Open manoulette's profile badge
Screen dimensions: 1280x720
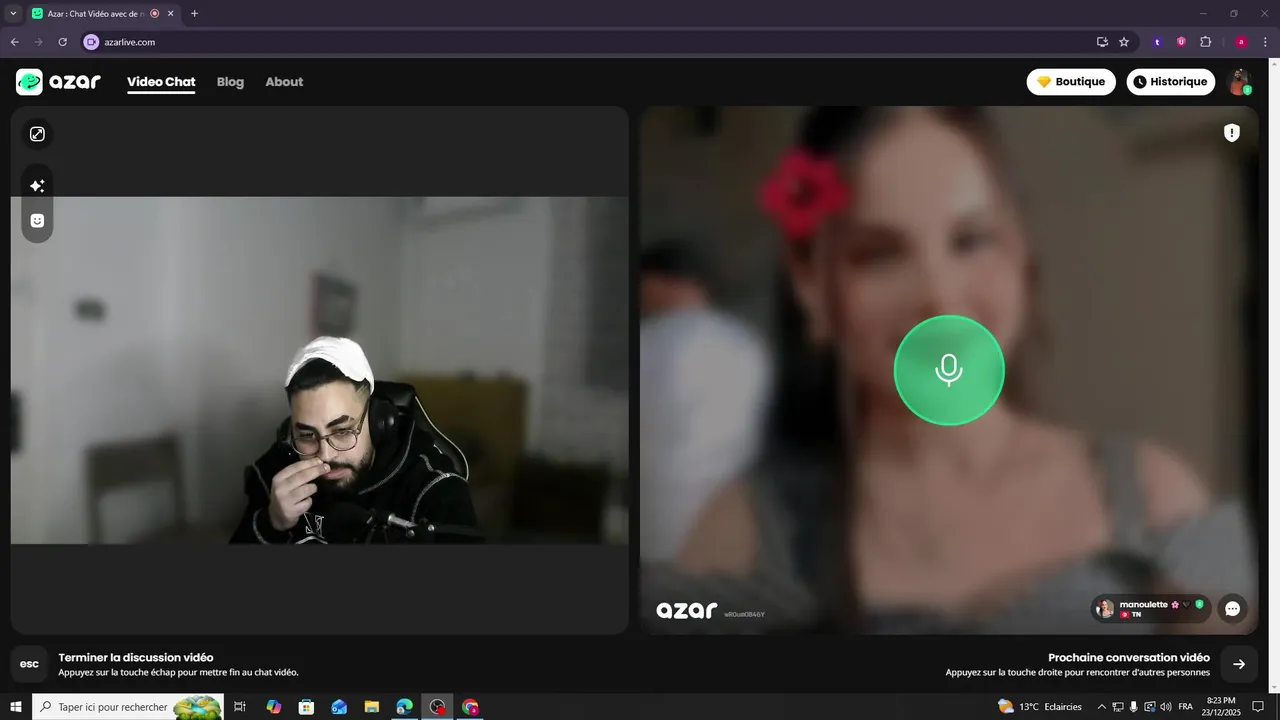click(1151, 608)
